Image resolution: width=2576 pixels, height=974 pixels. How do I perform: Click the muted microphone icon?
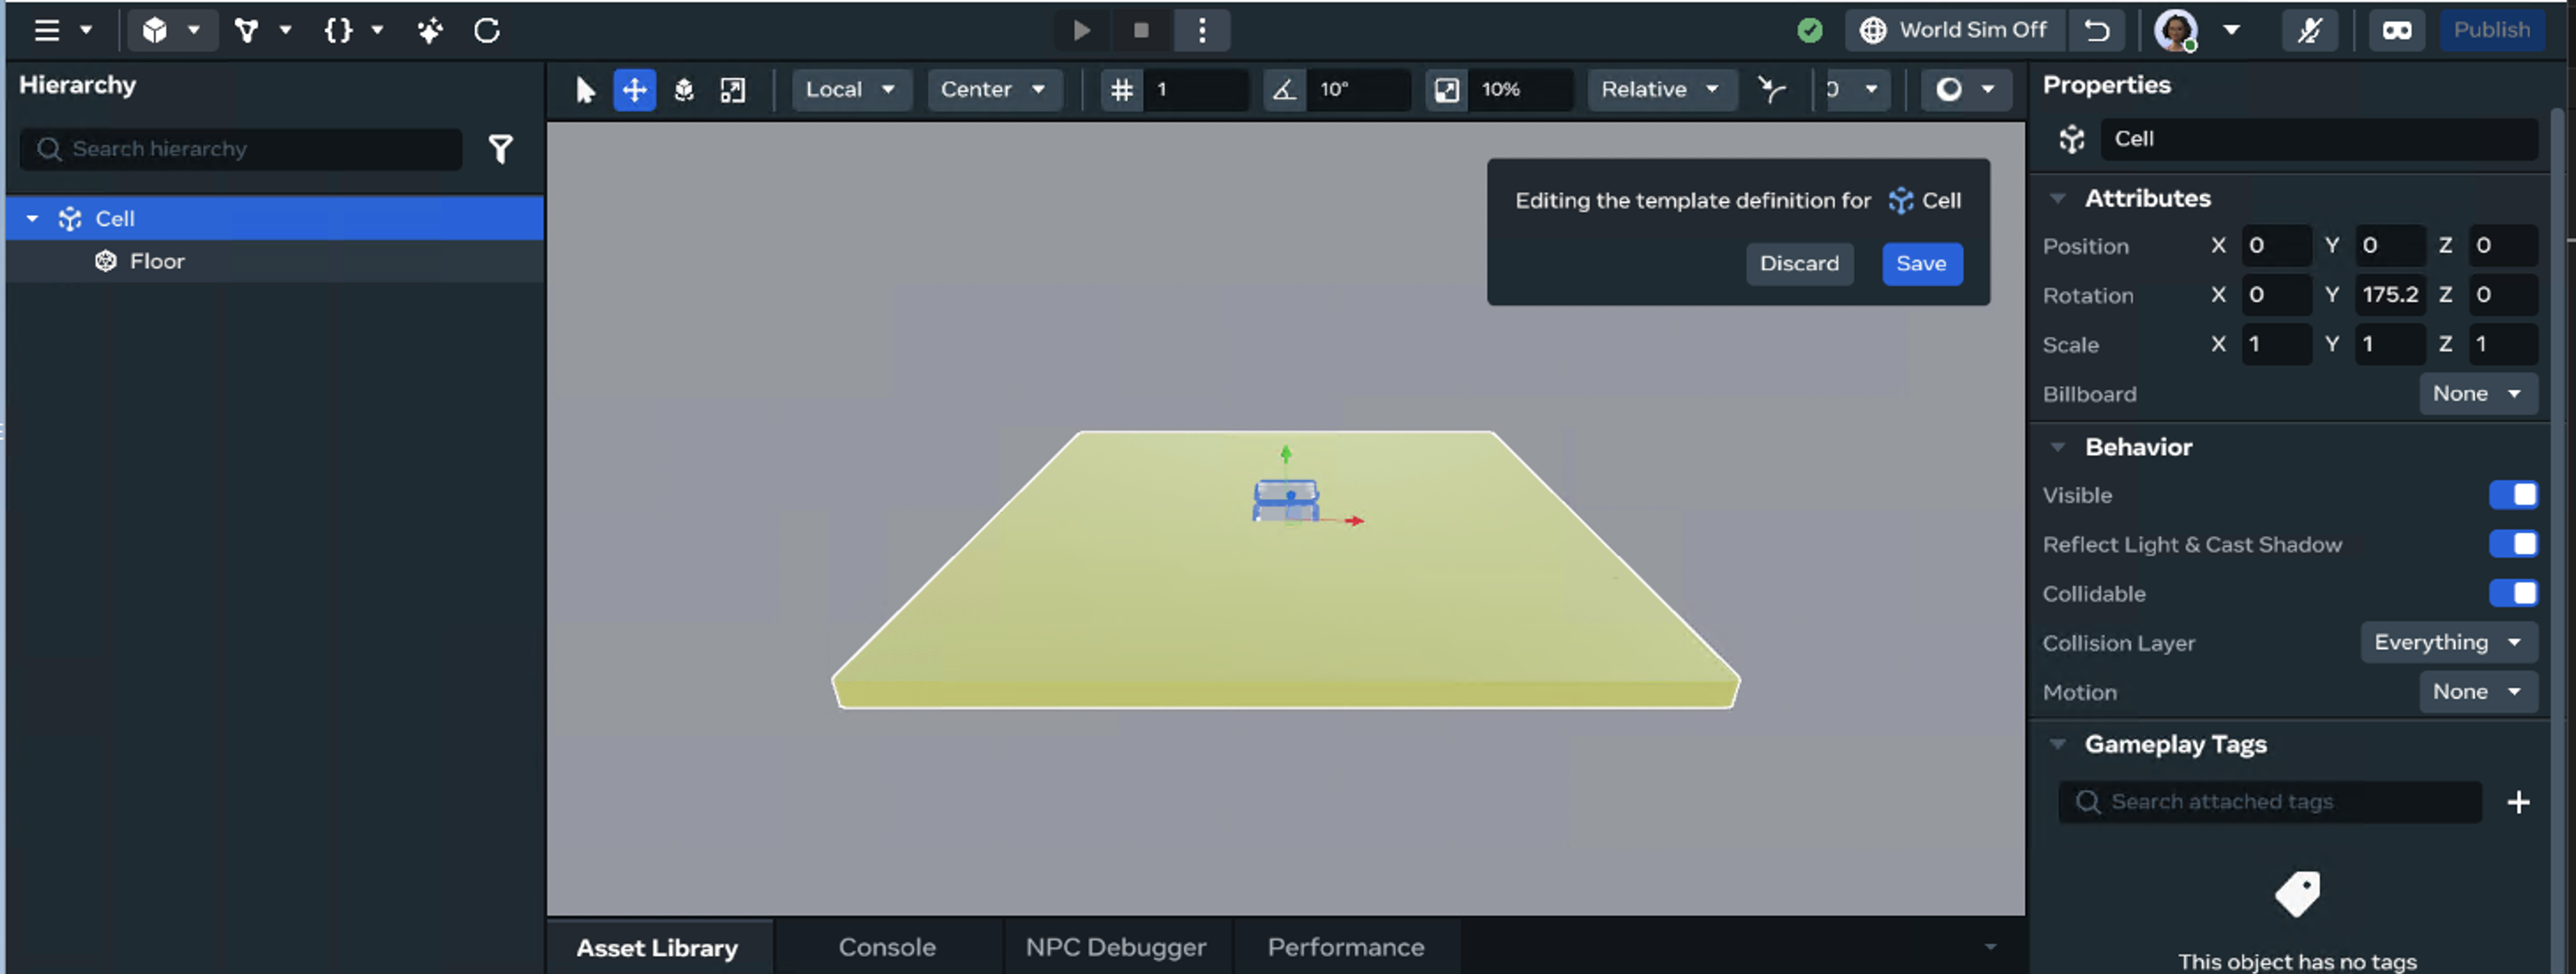click(2309, 30)
